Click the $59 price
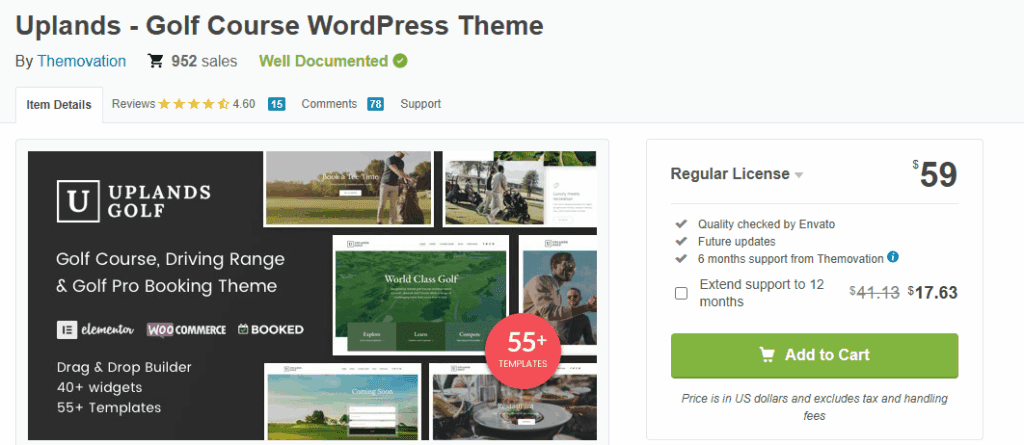1024x445 pixels. [x=935, y=175]
